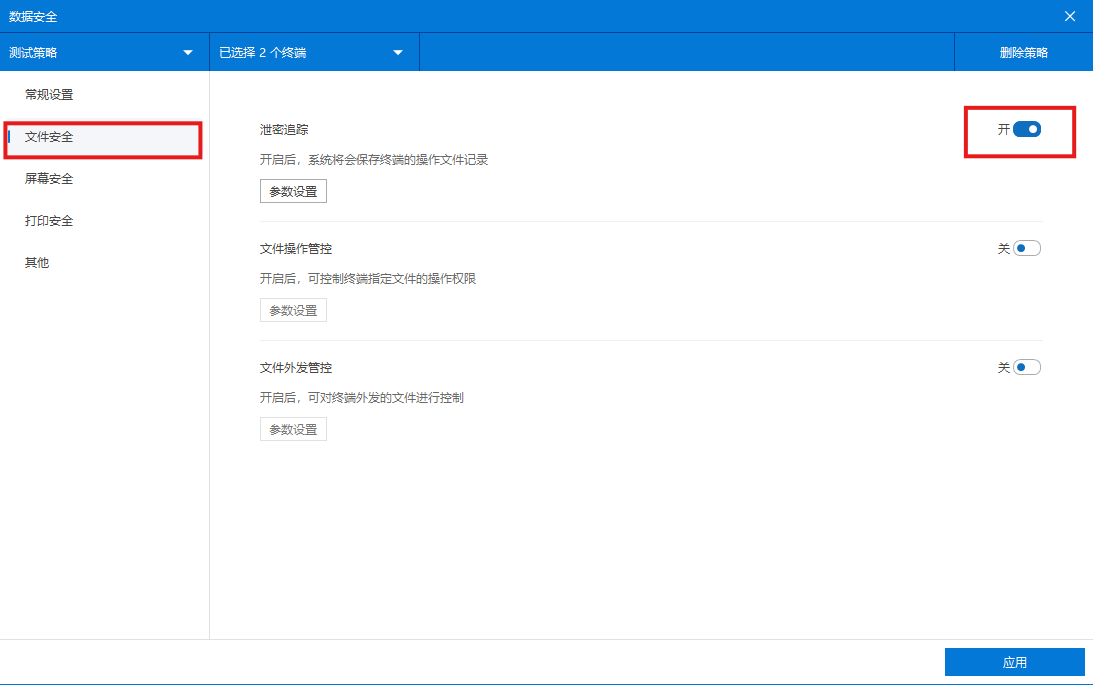This screenshot has height=685, width=1093.
Task: Click the 删除策略 delete policy button
Action: [1022, 52]
